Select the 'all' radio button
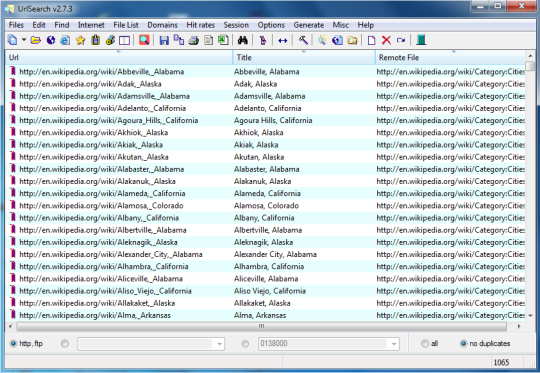This screenshot has width=540, height=373. tap(425, 343)
